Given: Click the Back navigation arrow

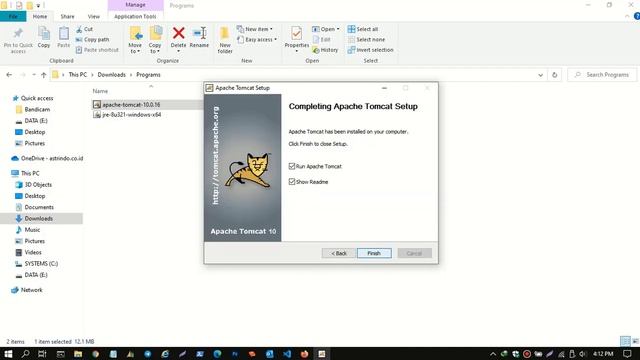Looking at the screenshot, I should tap(9, 75).
